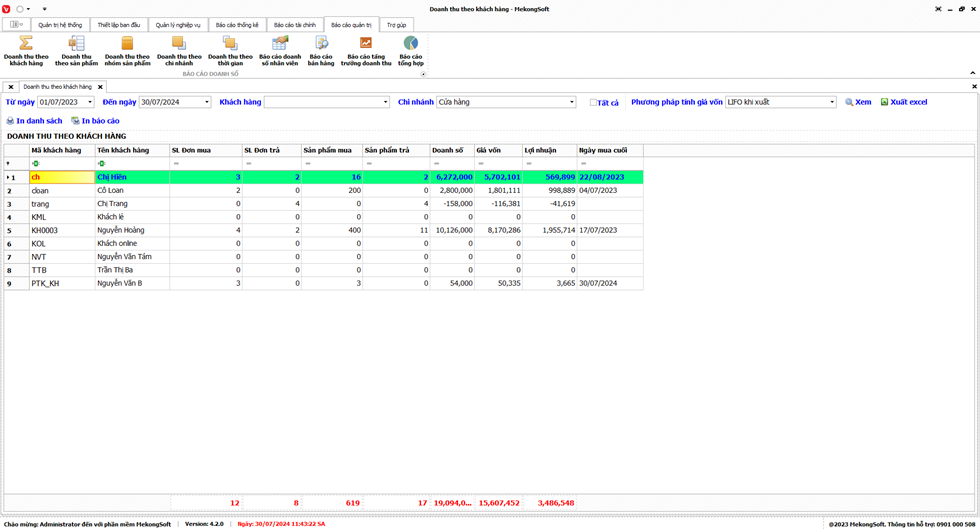Switch to Báo cáo tài chính tab
The width and height of the screenshot is (980, 530).
pos(295,25)
